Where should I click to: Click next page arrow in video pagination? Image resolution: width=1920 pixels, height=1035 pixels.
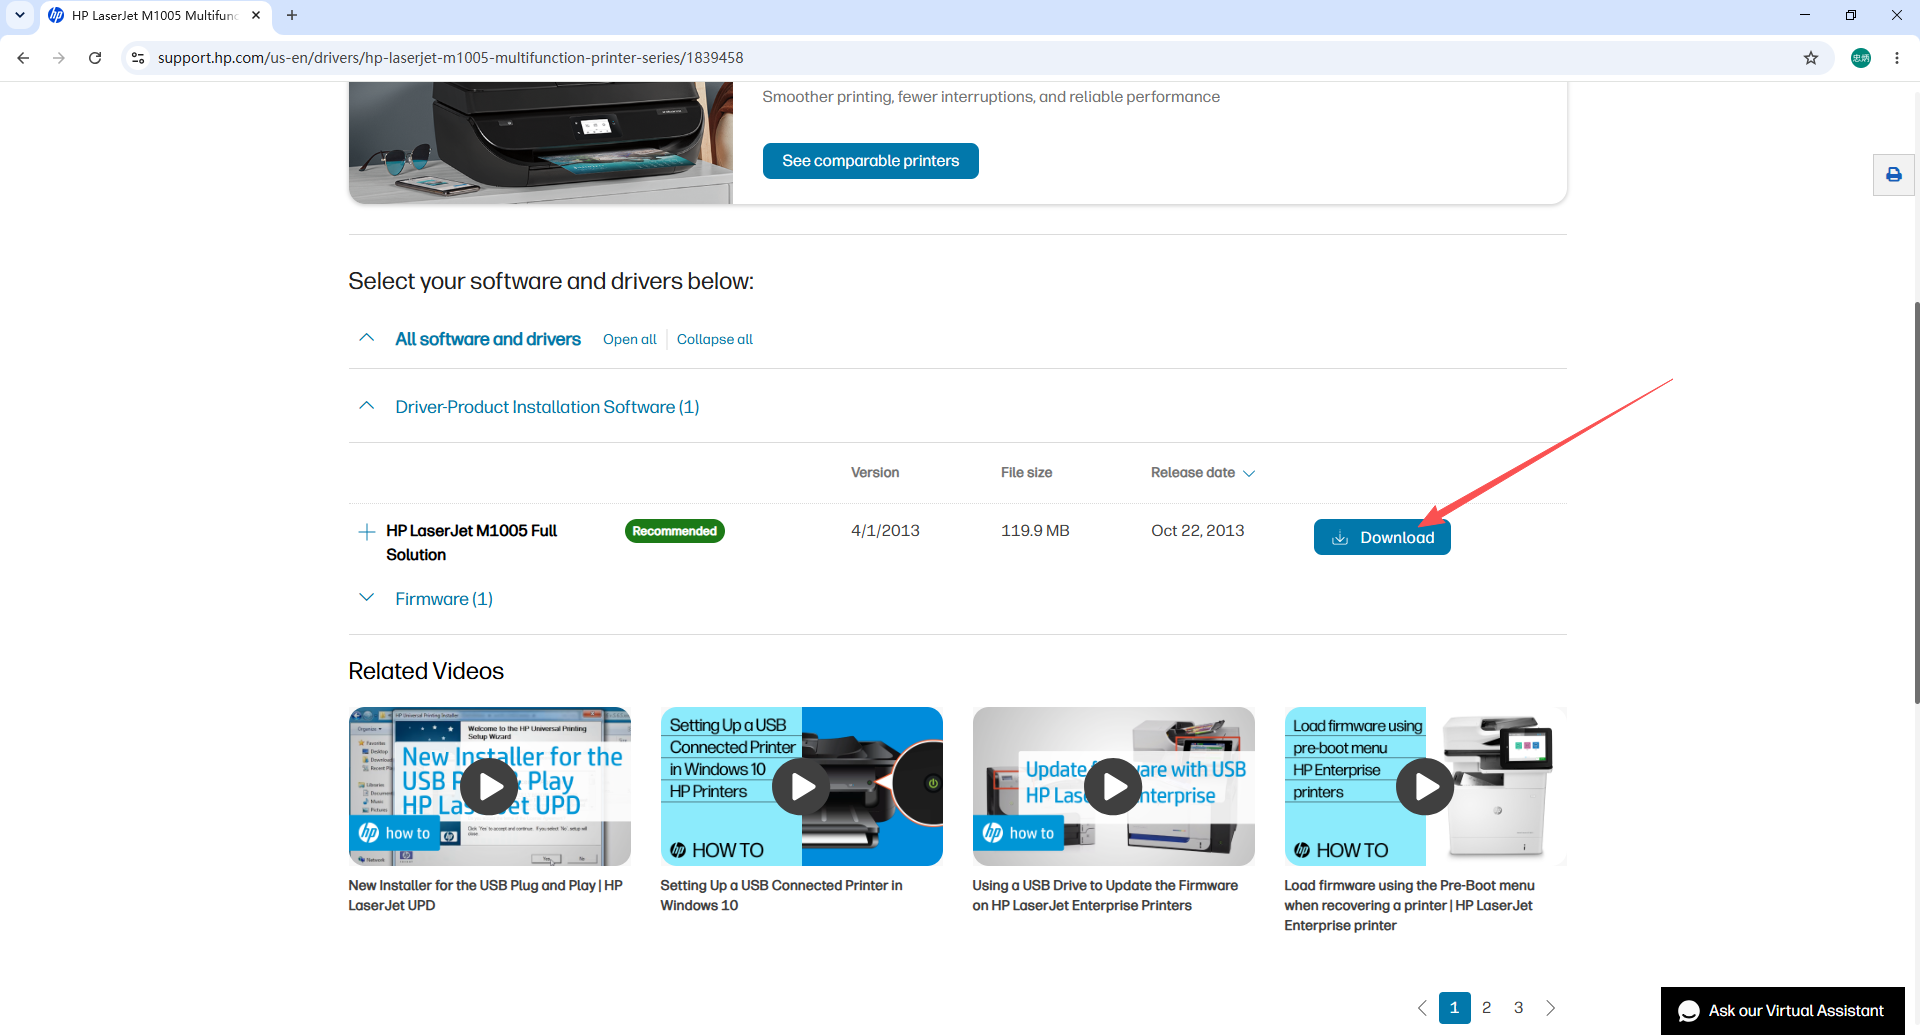tap(1551, 1008)
